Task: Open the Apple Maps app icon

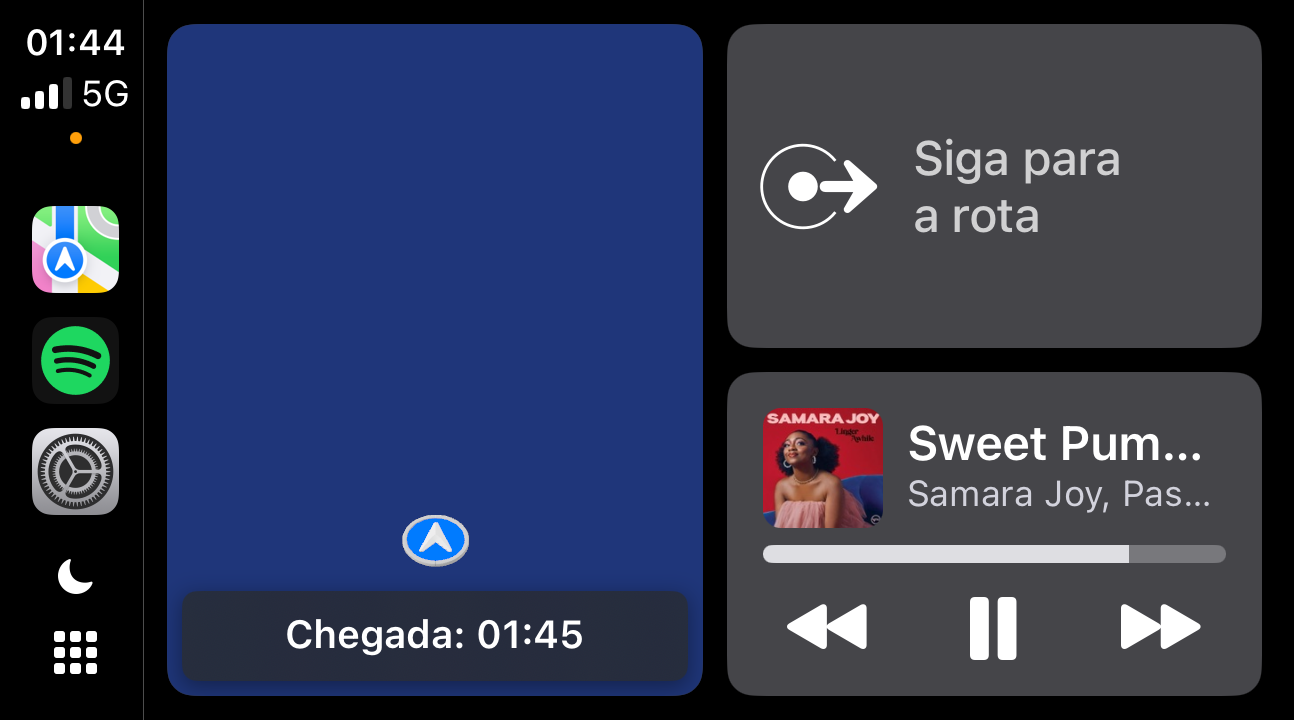Action: coord(75,250)
